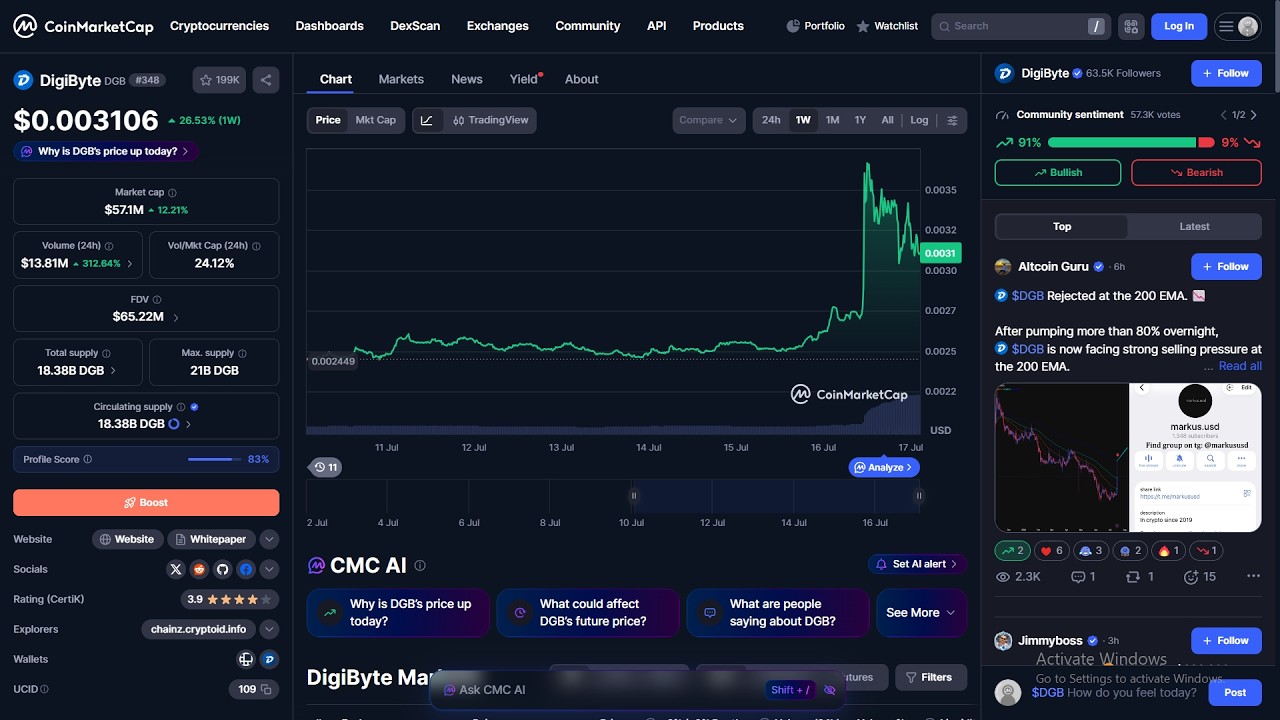Open the history icon labeled 11
This screenshot has height=720, width=1280.
pyautogui.click(x=325, y=467)
